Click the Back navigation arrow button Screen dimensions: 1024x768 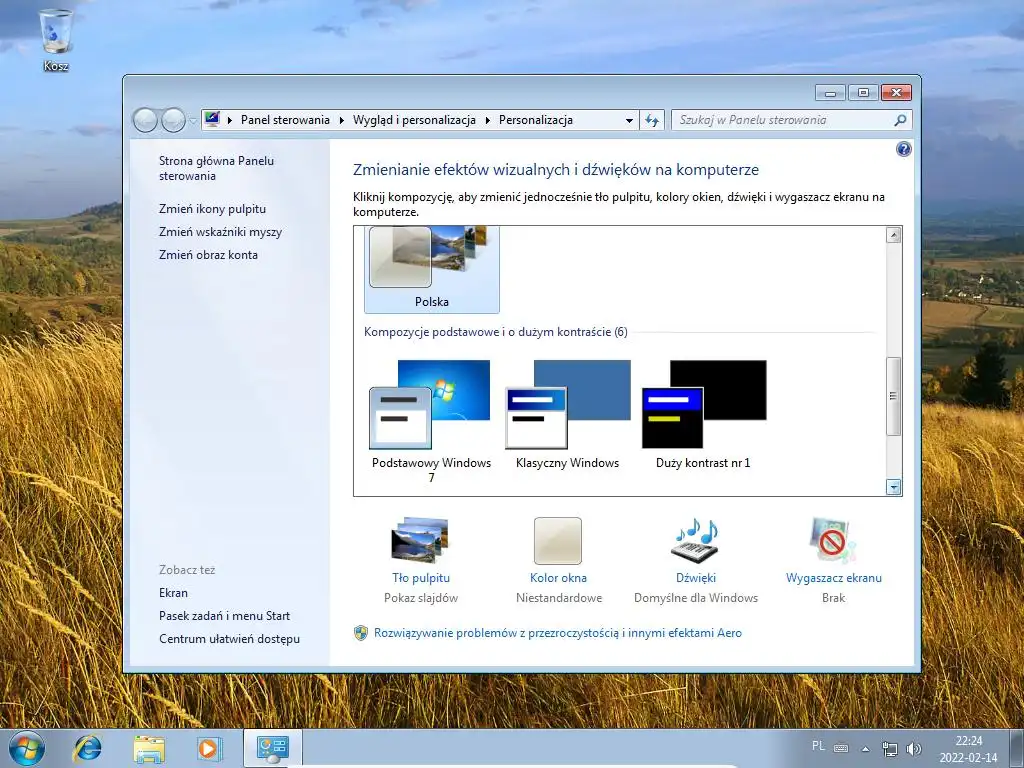click(145, 120)
